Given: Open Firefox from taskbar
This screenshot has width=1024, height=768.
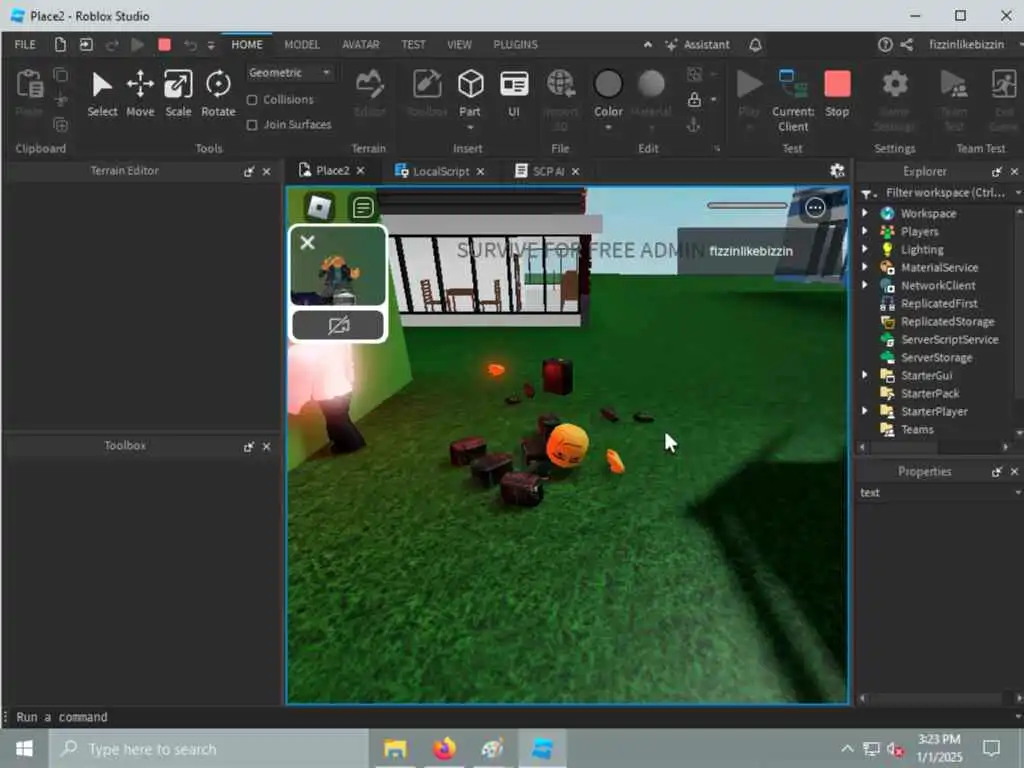Looking at the screenshot, I should [444, 748].
